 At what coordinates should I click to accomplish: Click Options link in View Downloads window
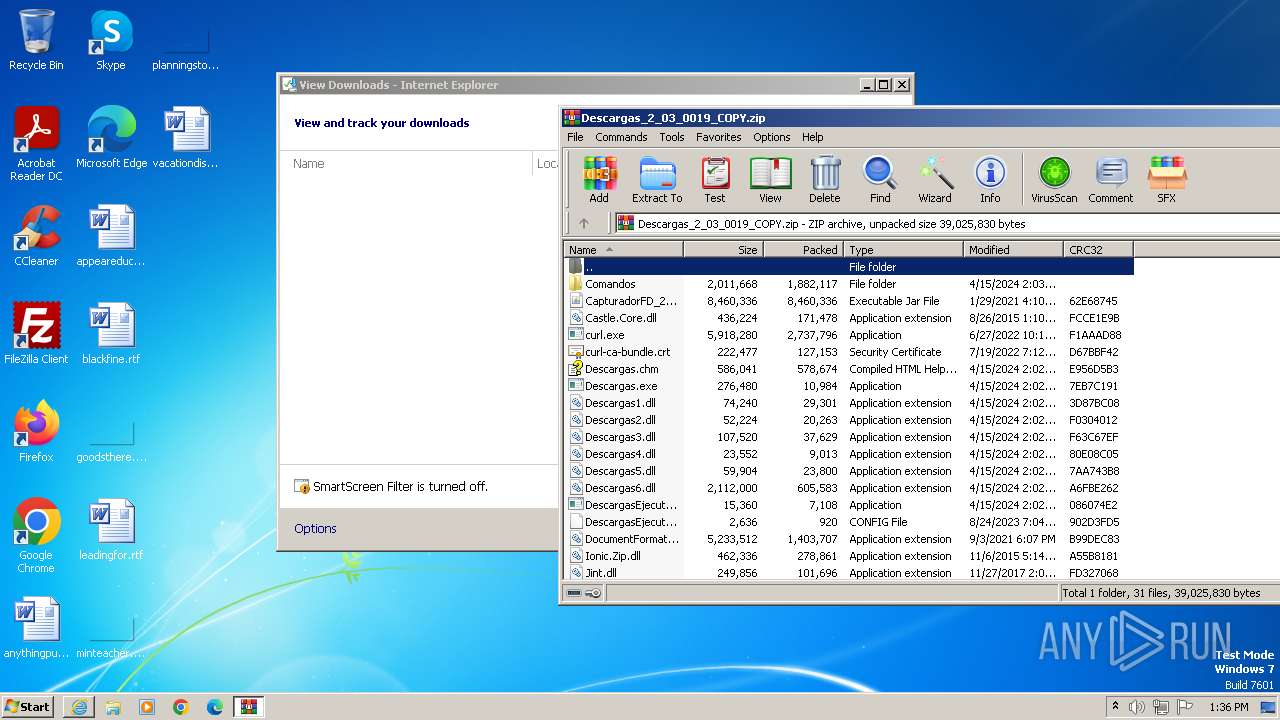pyautogui.click(x=315, y=528)
